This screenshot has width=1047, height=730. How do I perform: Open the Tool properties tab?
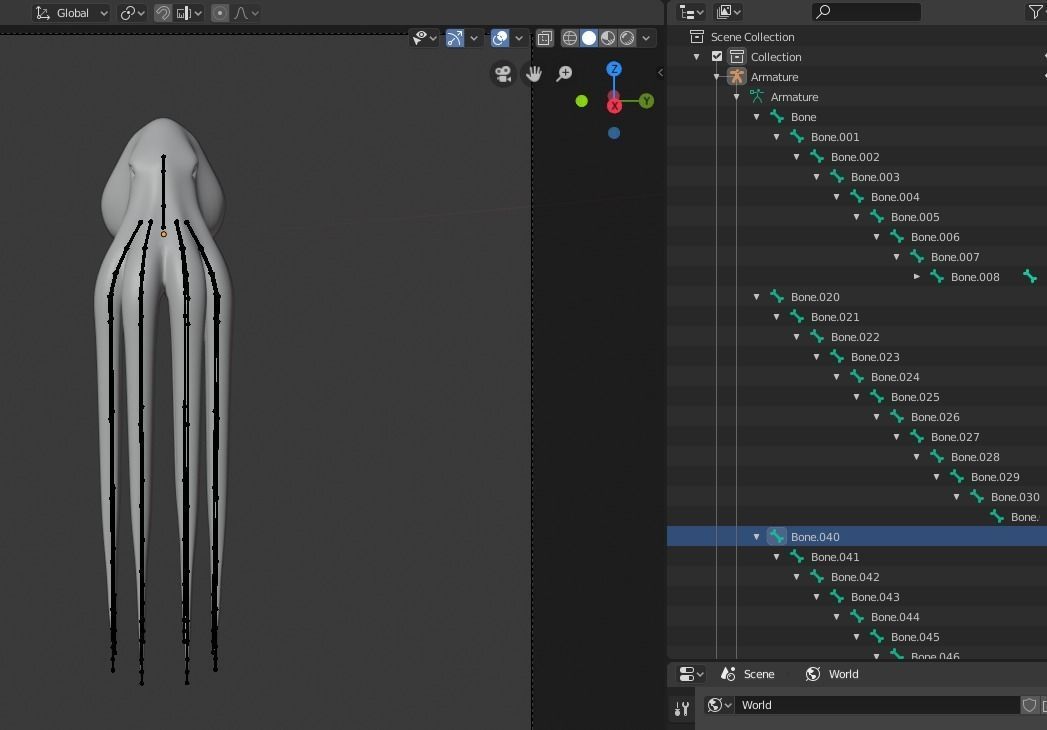tap(681, 709)
